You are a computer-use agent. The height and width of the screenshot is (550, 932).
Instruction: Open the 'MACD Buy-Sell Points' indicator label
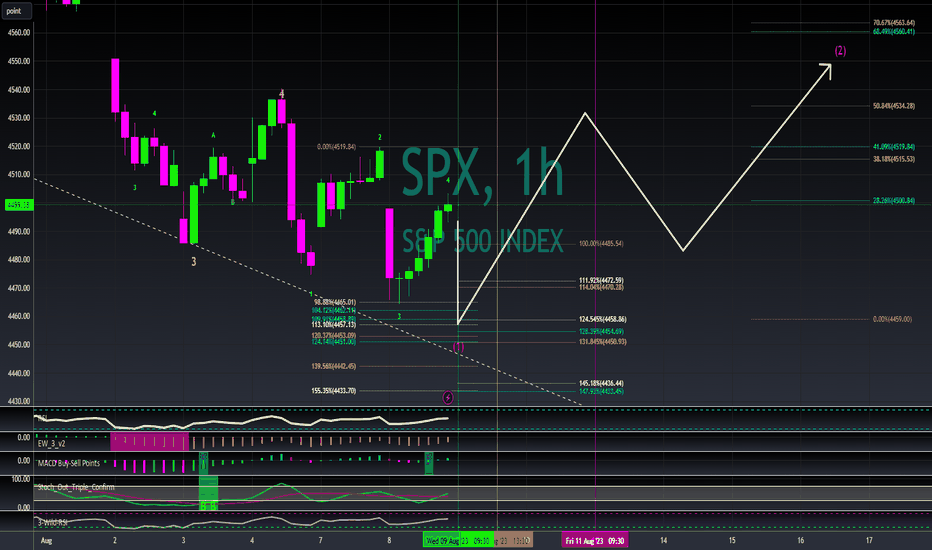tap(68, 463)
